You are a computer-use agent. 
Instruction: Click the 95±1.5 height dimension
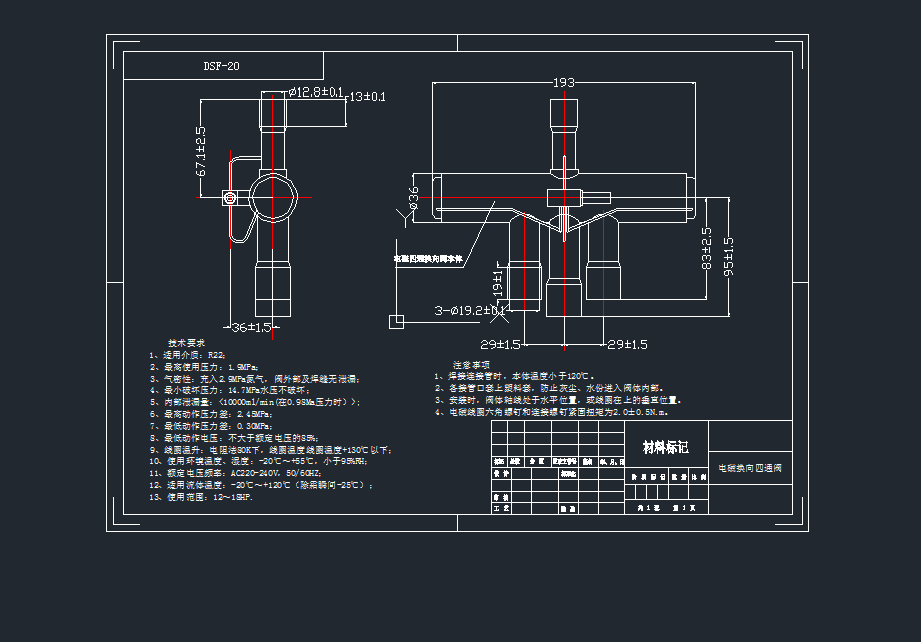[728, 257]
